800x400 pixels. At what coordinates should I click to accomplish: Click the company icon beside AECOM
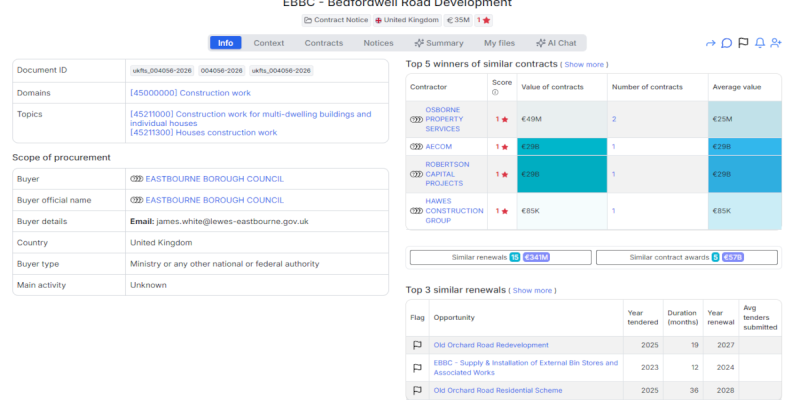(x=416, y=146)
